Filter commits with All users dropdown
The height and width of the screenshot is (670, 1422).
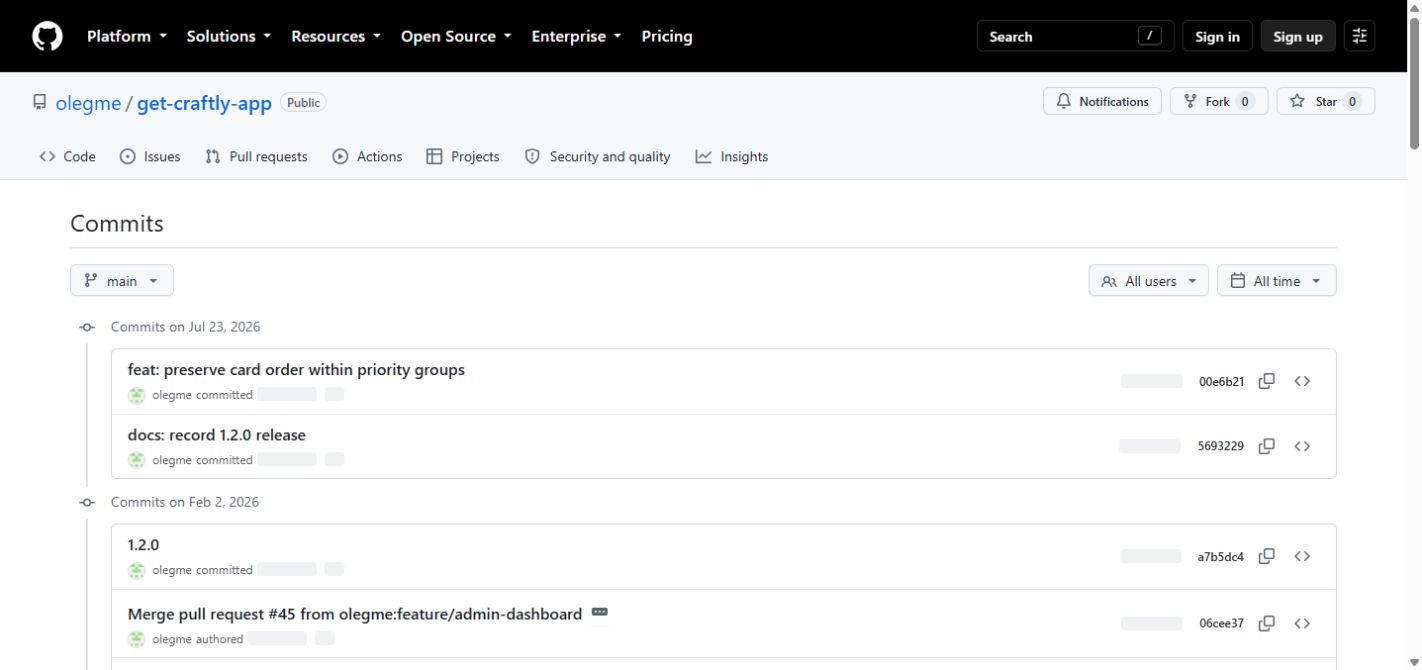pos(1148,281)
